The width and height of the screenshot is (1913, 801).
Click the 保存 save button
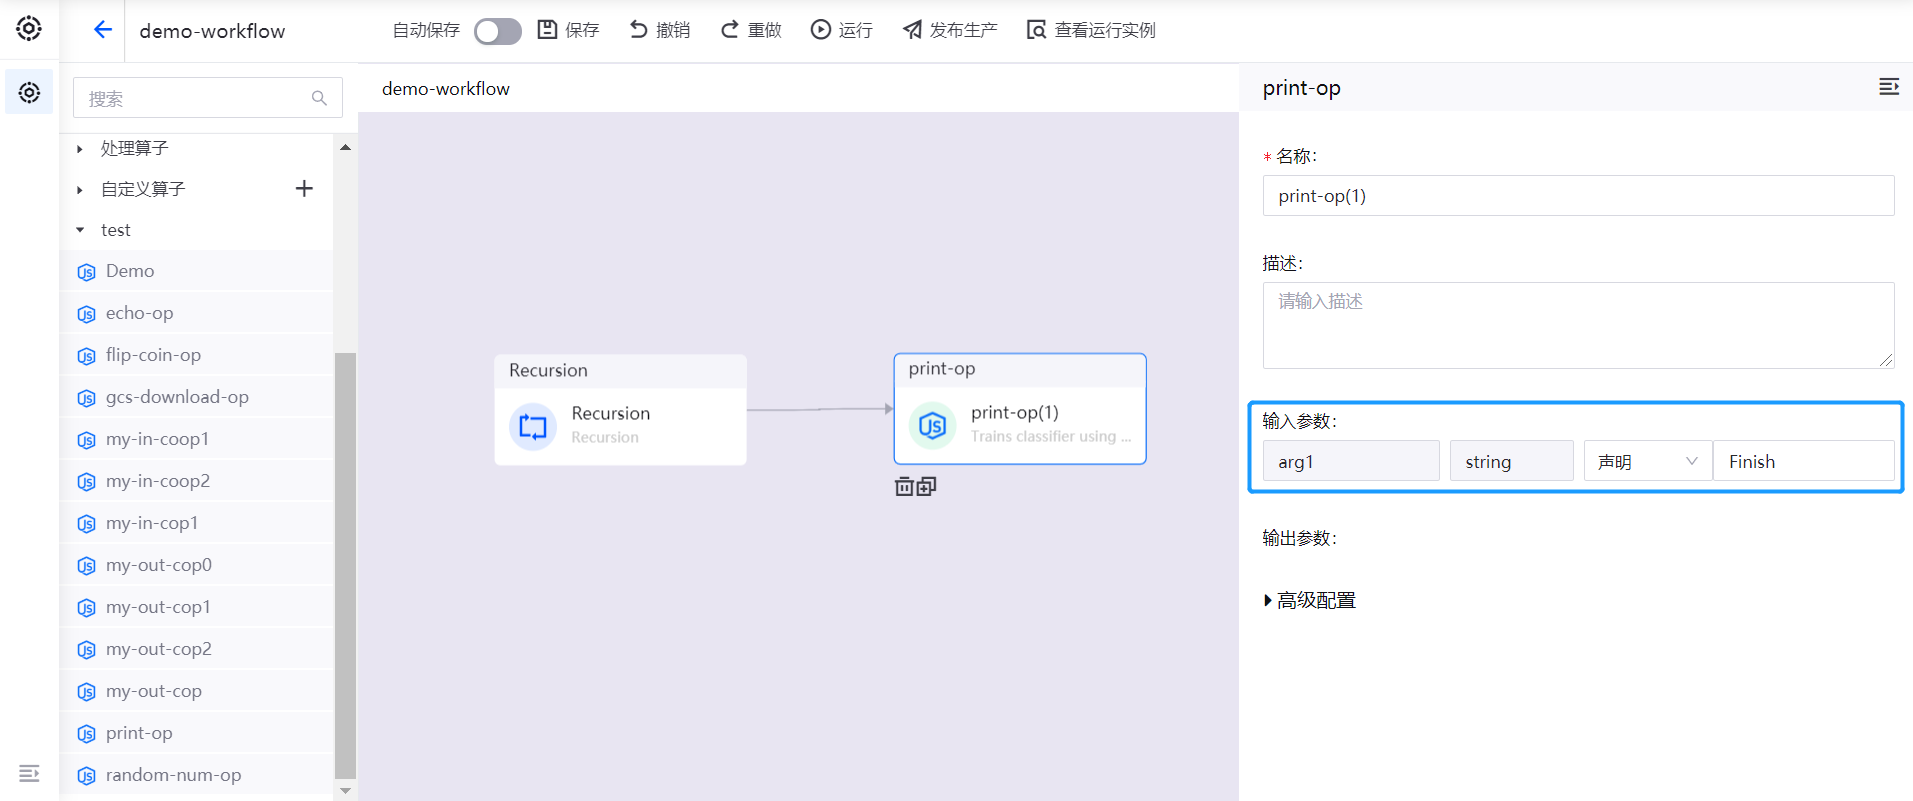coord(569,30)
